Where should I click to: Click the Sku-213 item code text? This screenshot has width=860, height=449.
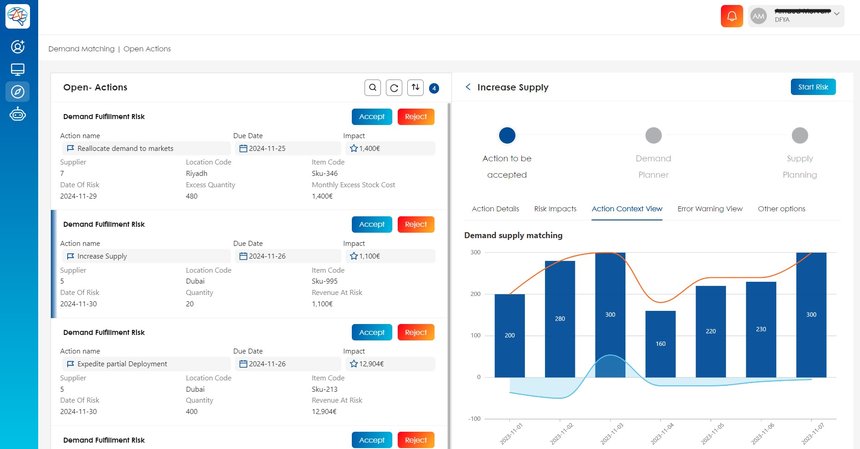coord(324,389)
